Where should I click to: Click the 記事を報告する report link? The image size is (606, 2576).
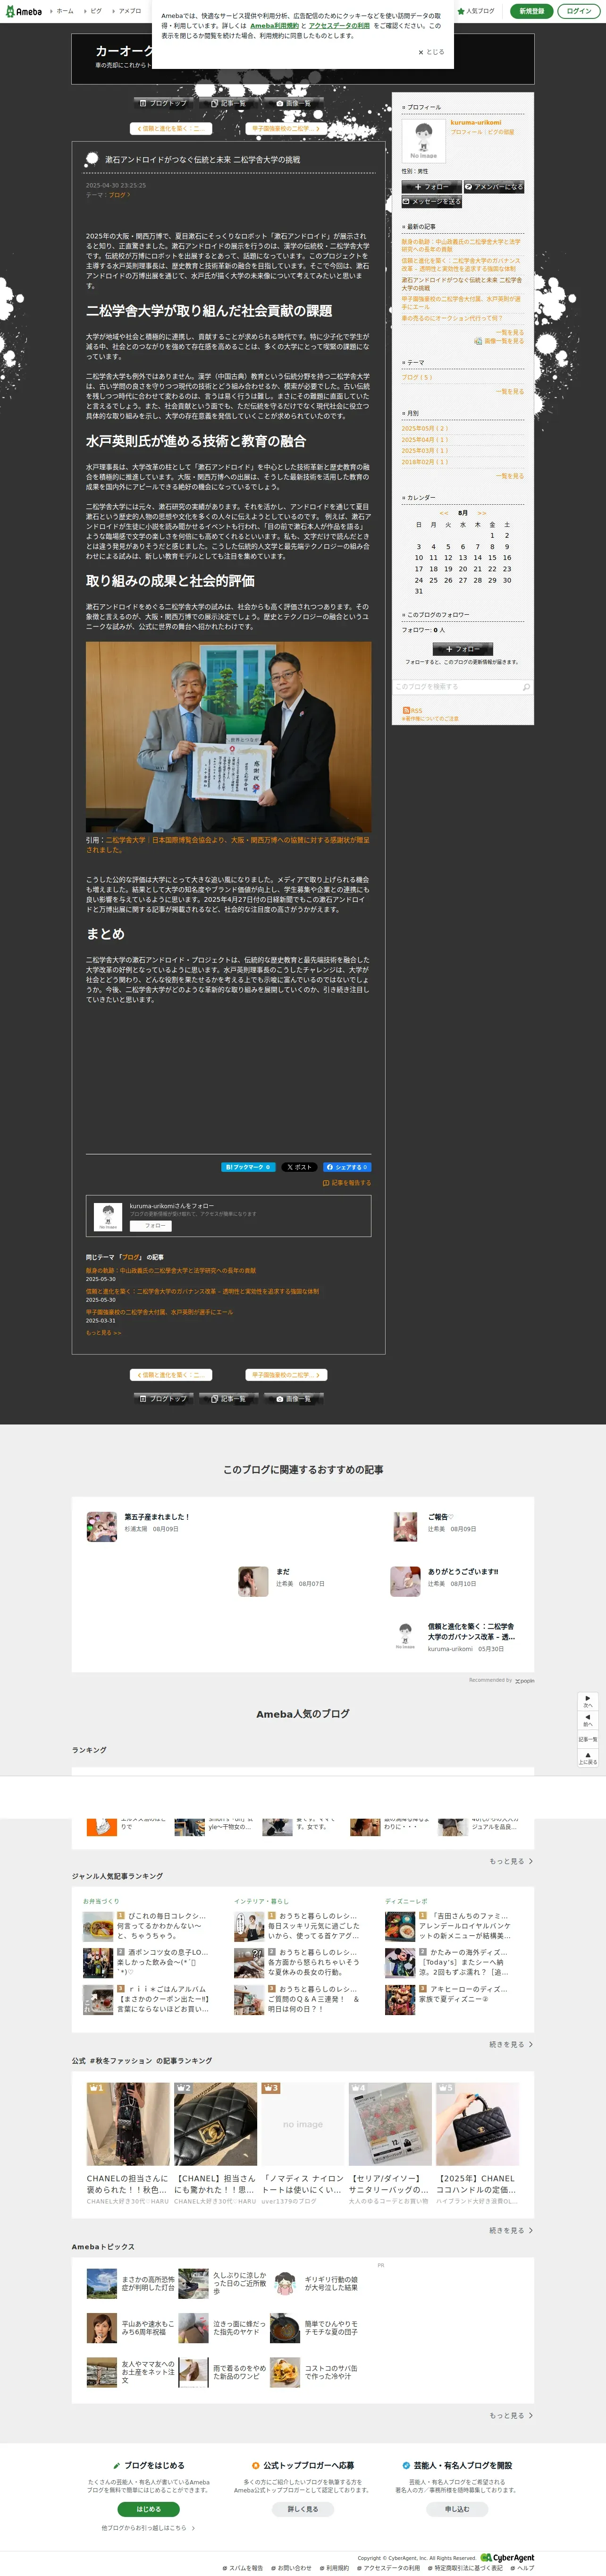347,1183
